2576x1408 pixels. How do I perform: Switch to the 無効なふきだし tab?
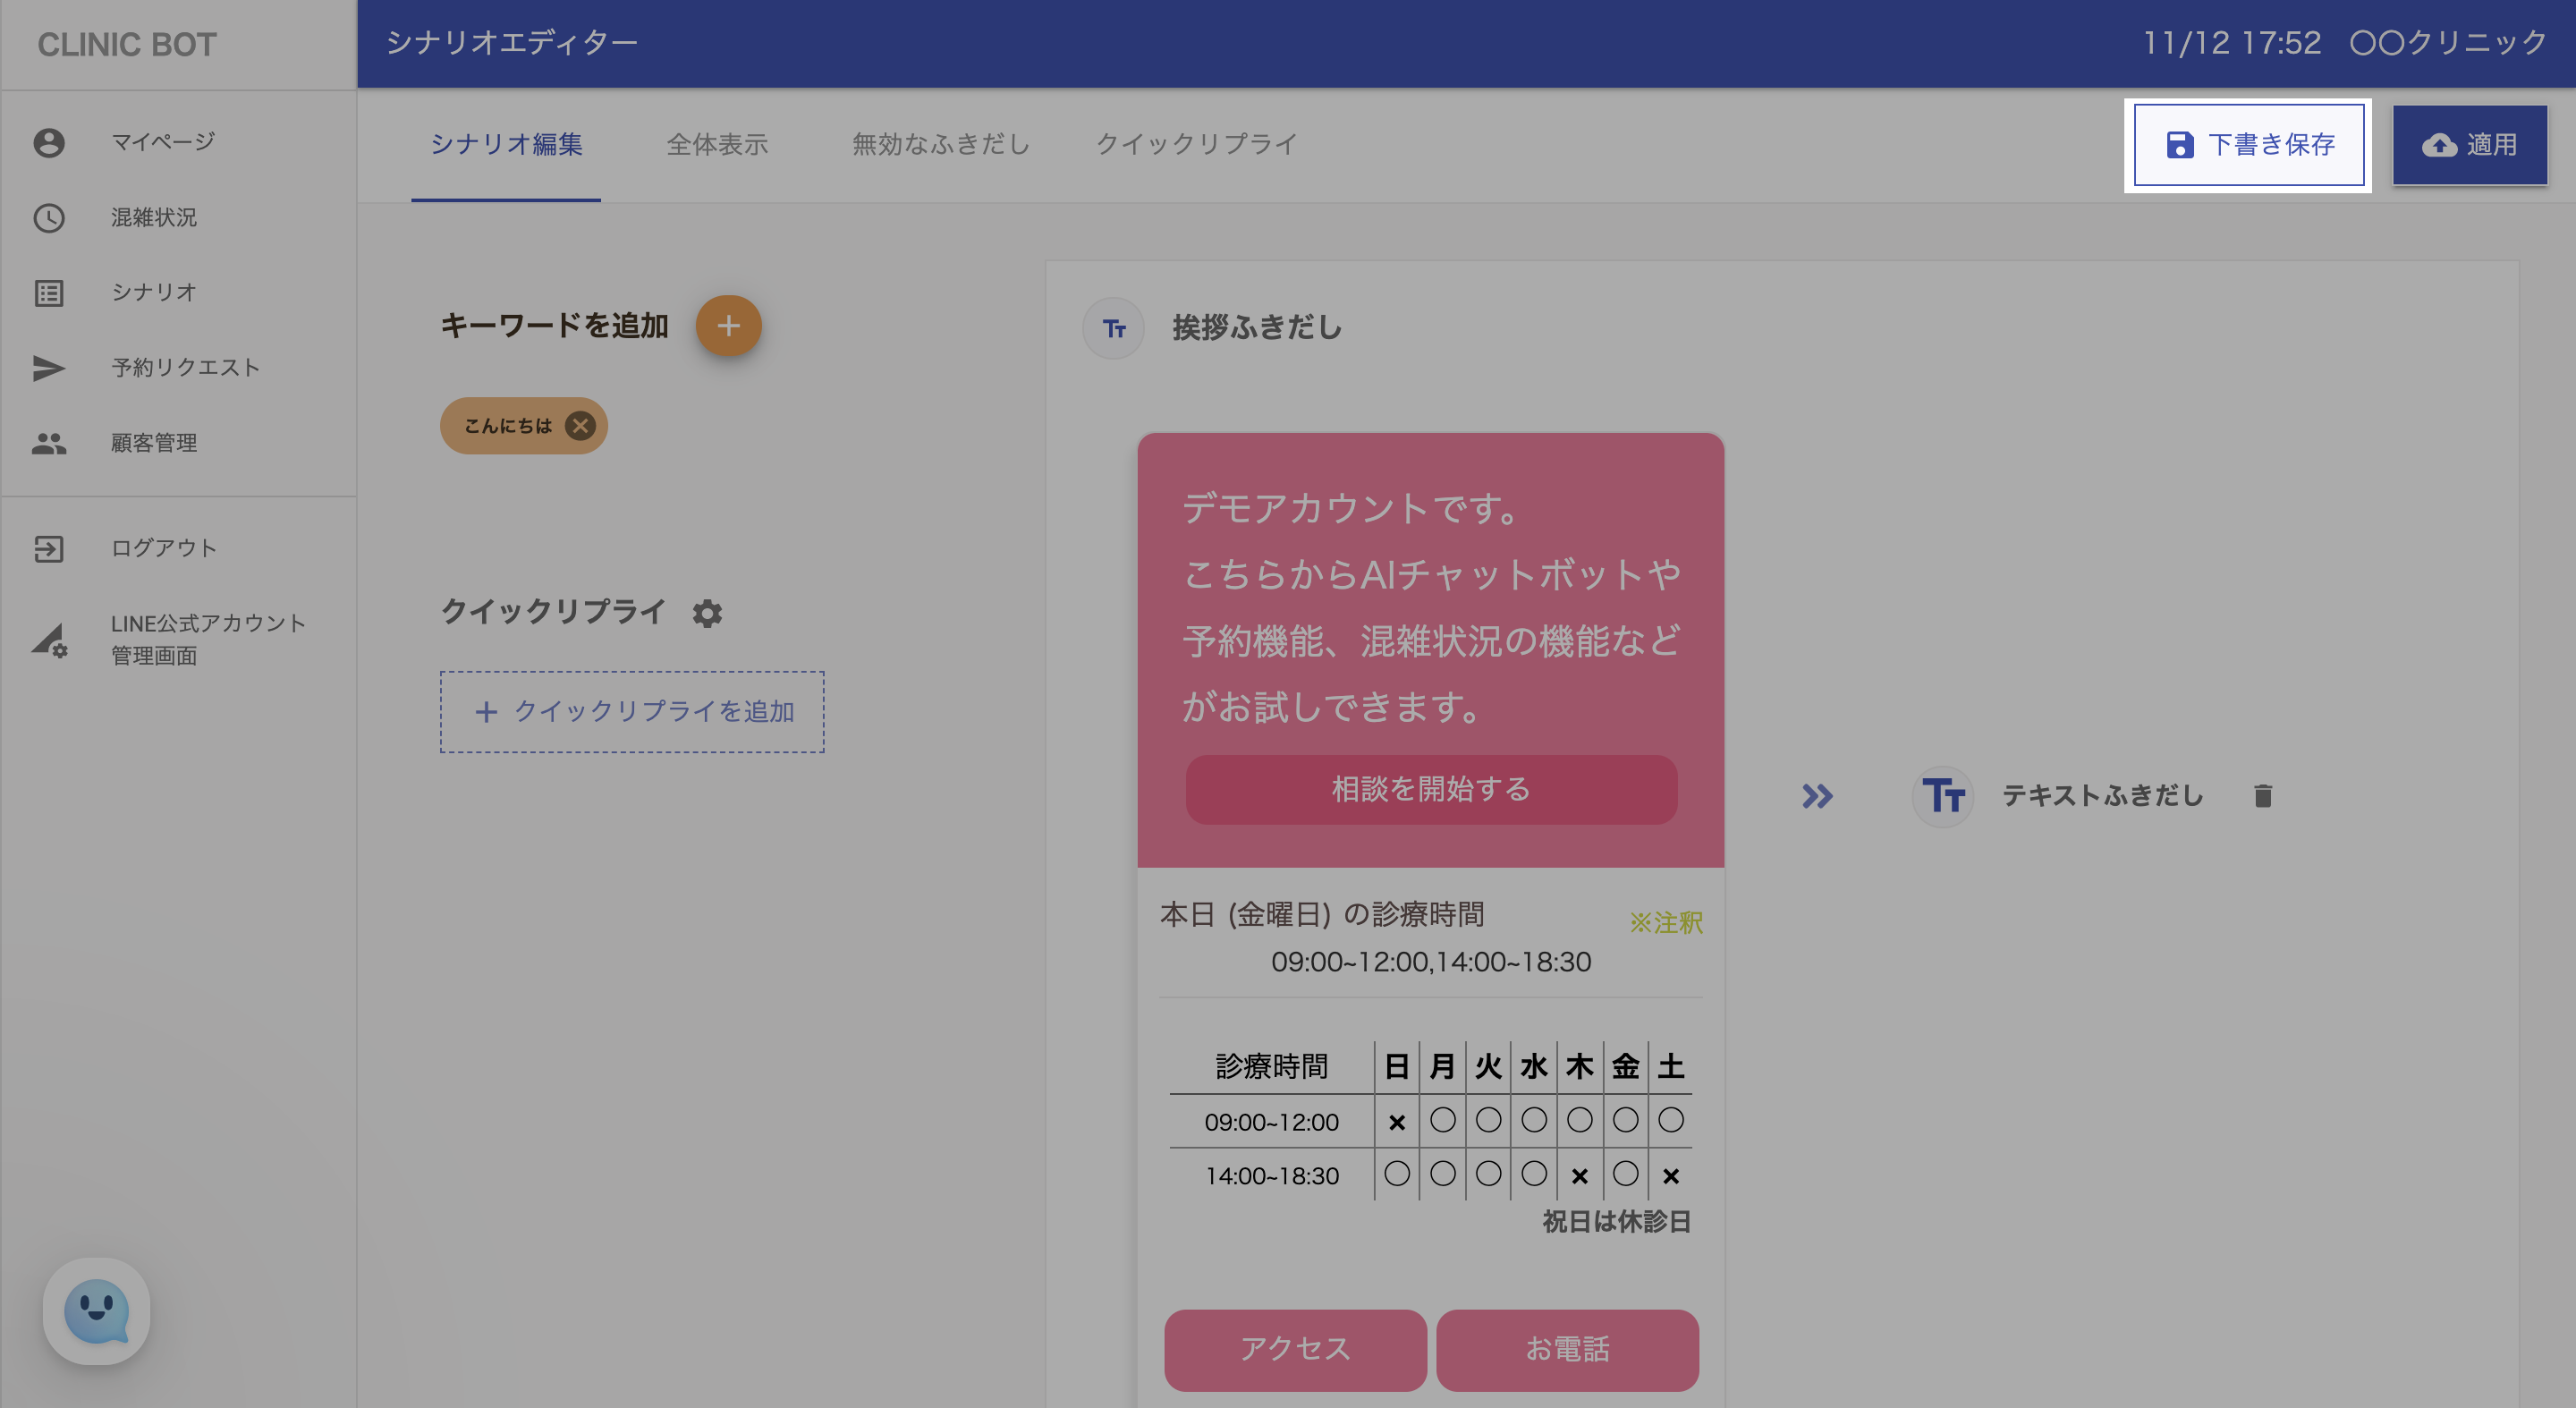click(940, 144)
